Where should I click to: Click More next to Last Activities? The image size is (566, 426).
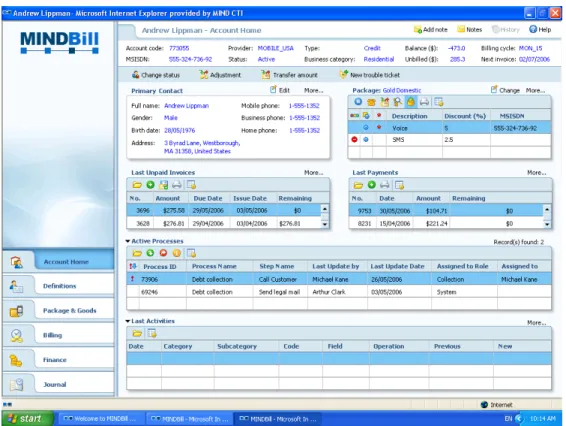click(536, 322)
